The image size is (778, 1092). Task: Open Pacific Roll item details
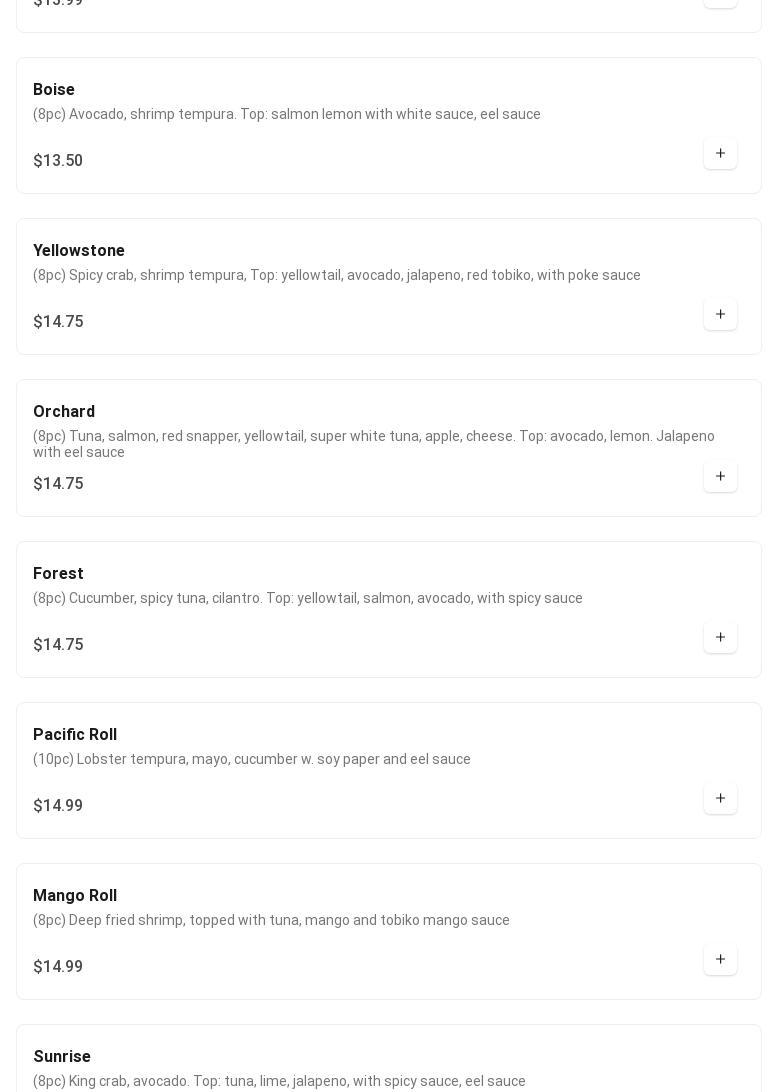(x=75, y=735)
